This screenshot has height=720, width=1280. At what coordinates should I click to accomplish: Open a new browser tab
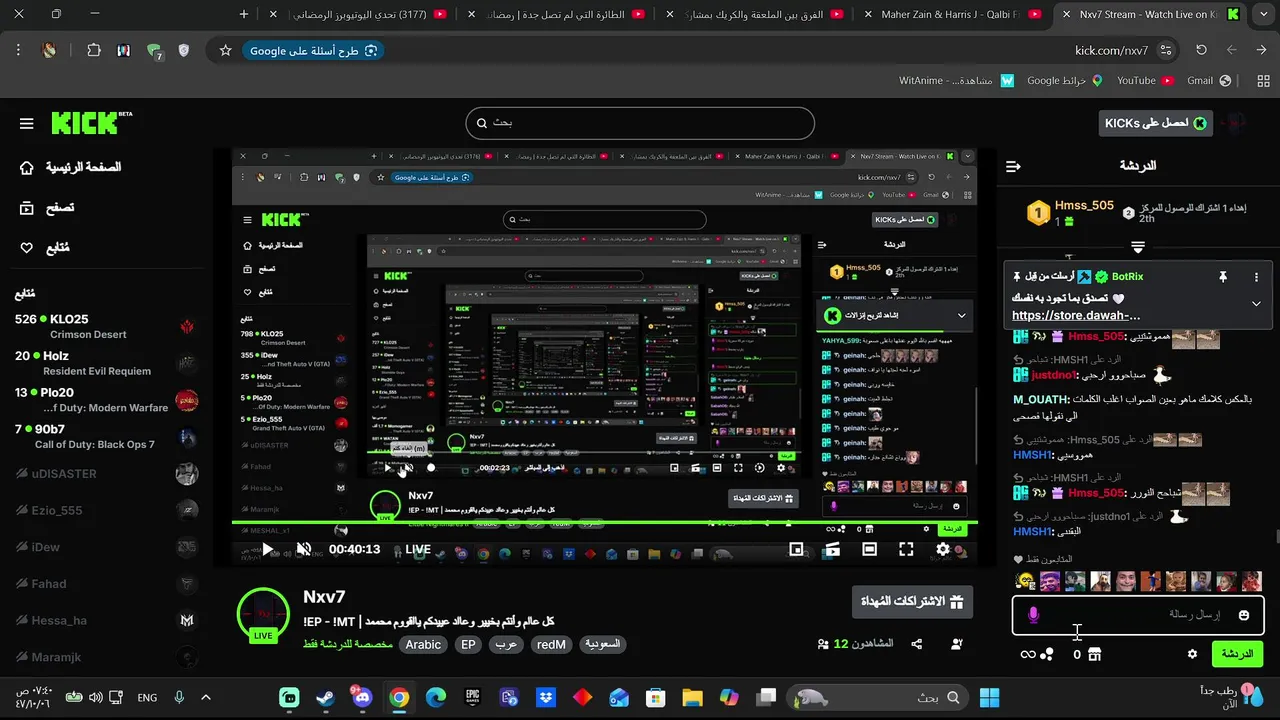[x=244, y=14]
